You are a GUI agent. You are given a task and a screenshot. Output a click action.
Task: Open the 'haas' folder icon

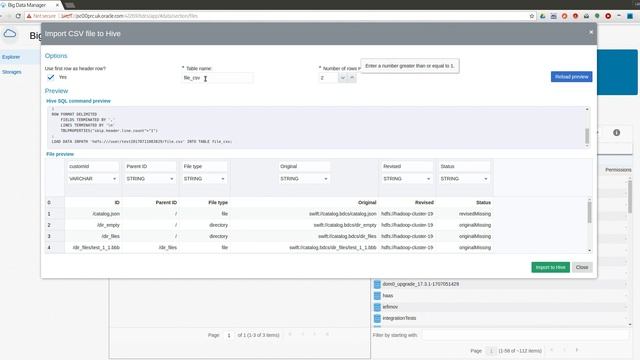click(x=377, y=296)
